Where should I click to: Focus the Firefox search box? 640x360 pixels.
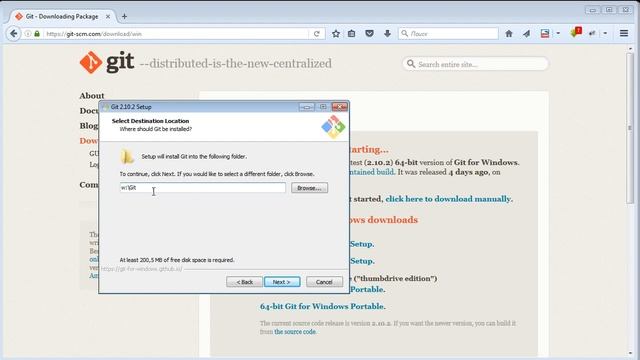coord(448,33)
